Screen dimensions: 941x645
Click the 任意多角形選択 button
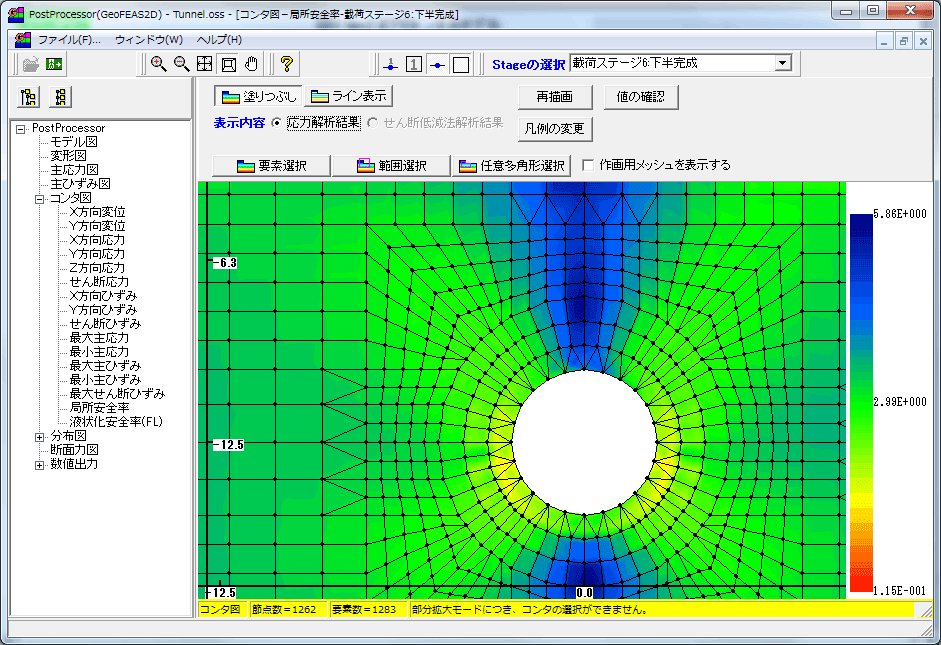pos(511,166)
